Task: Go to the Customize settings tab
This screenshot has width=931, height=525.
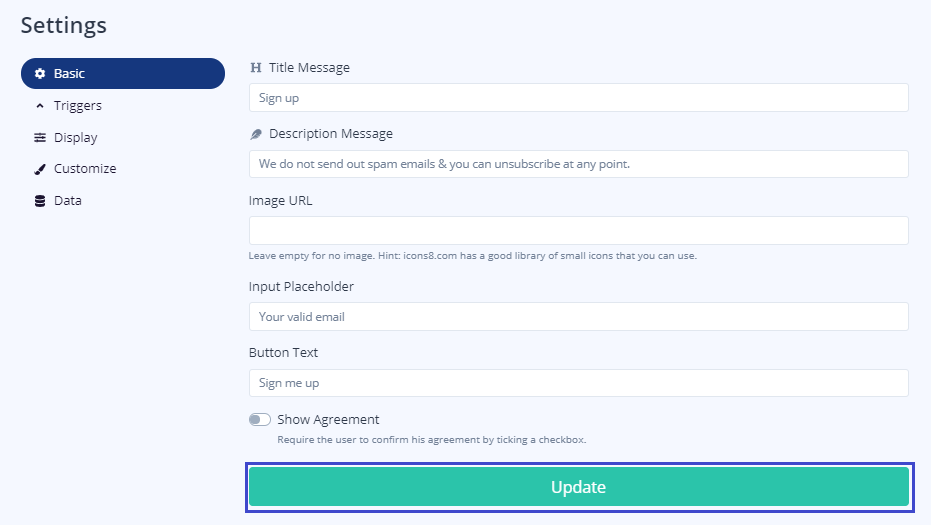Action: 85,169
